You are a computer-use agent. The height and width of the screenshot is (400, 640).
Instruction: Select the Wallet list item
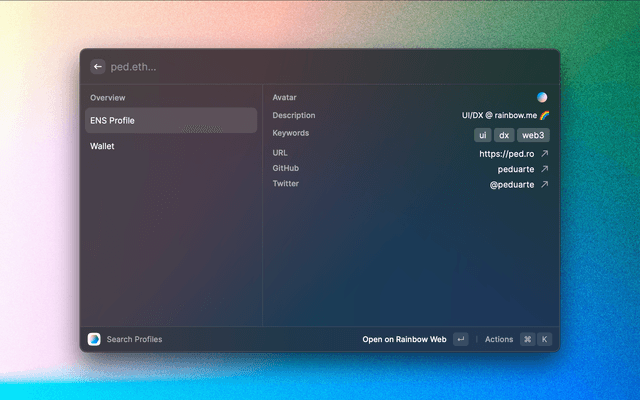click(x=170, y=146)
